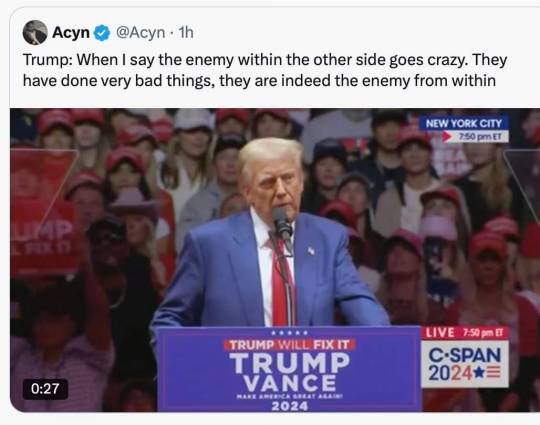Click the 0:27 video duration badge
Screen dimensions: 540x425
(x=45, y=389)
